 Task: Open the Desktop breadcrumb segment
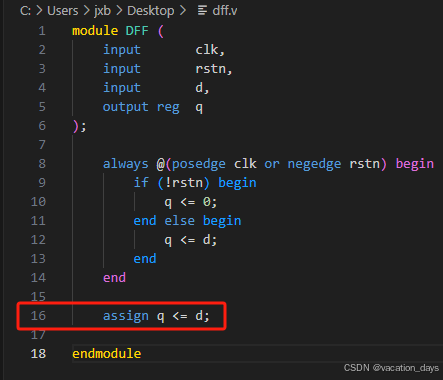click(151, 11)
